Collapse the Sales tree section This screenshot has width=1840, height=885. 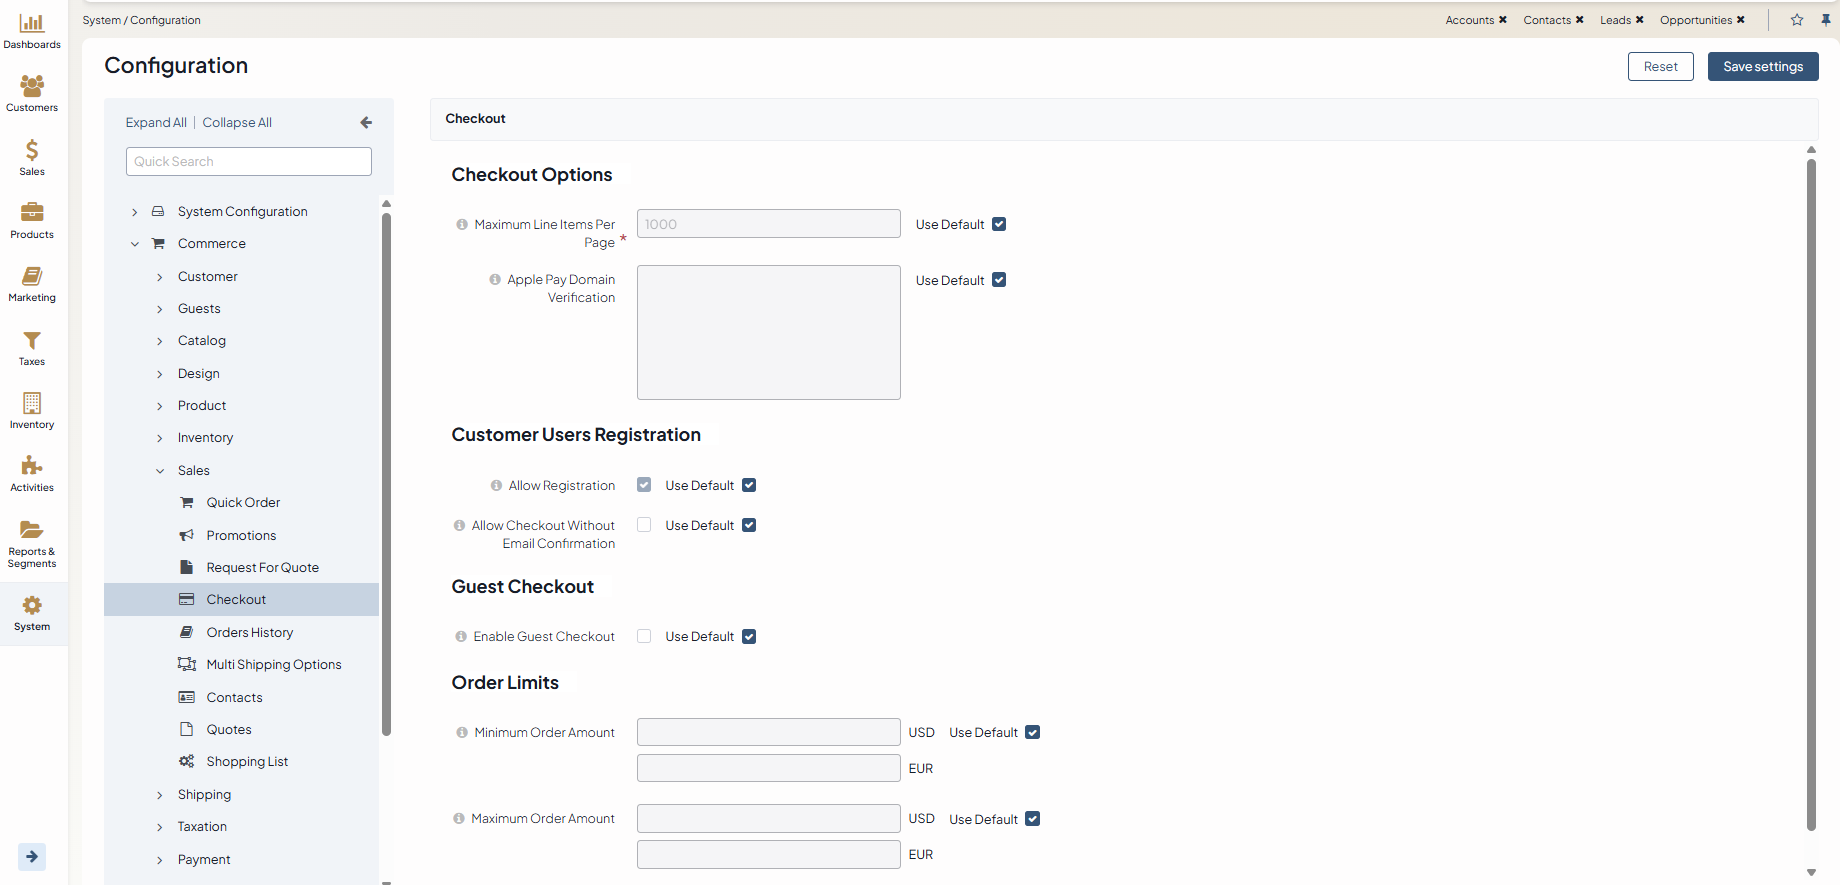[x=160, y=471]
